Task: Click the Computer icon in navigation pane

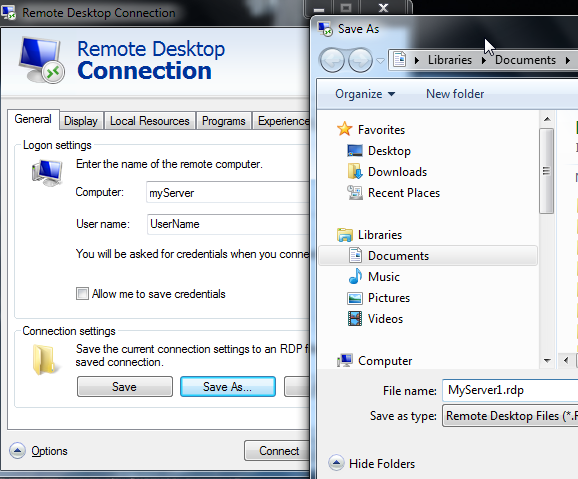Action: click(x=345, y=360)
